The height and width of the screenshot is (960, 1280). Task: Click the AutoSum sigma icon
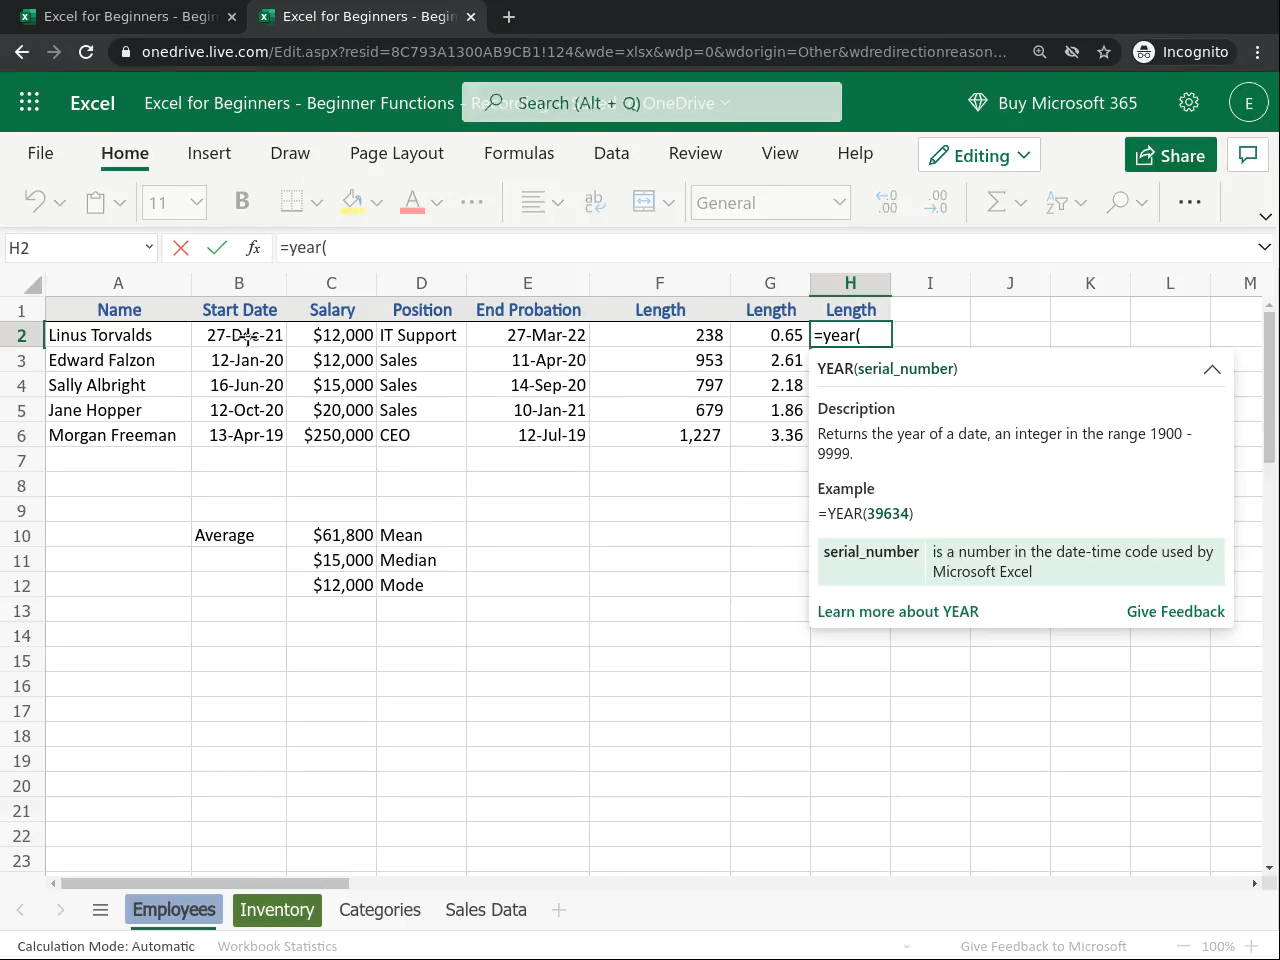[996, 202]
